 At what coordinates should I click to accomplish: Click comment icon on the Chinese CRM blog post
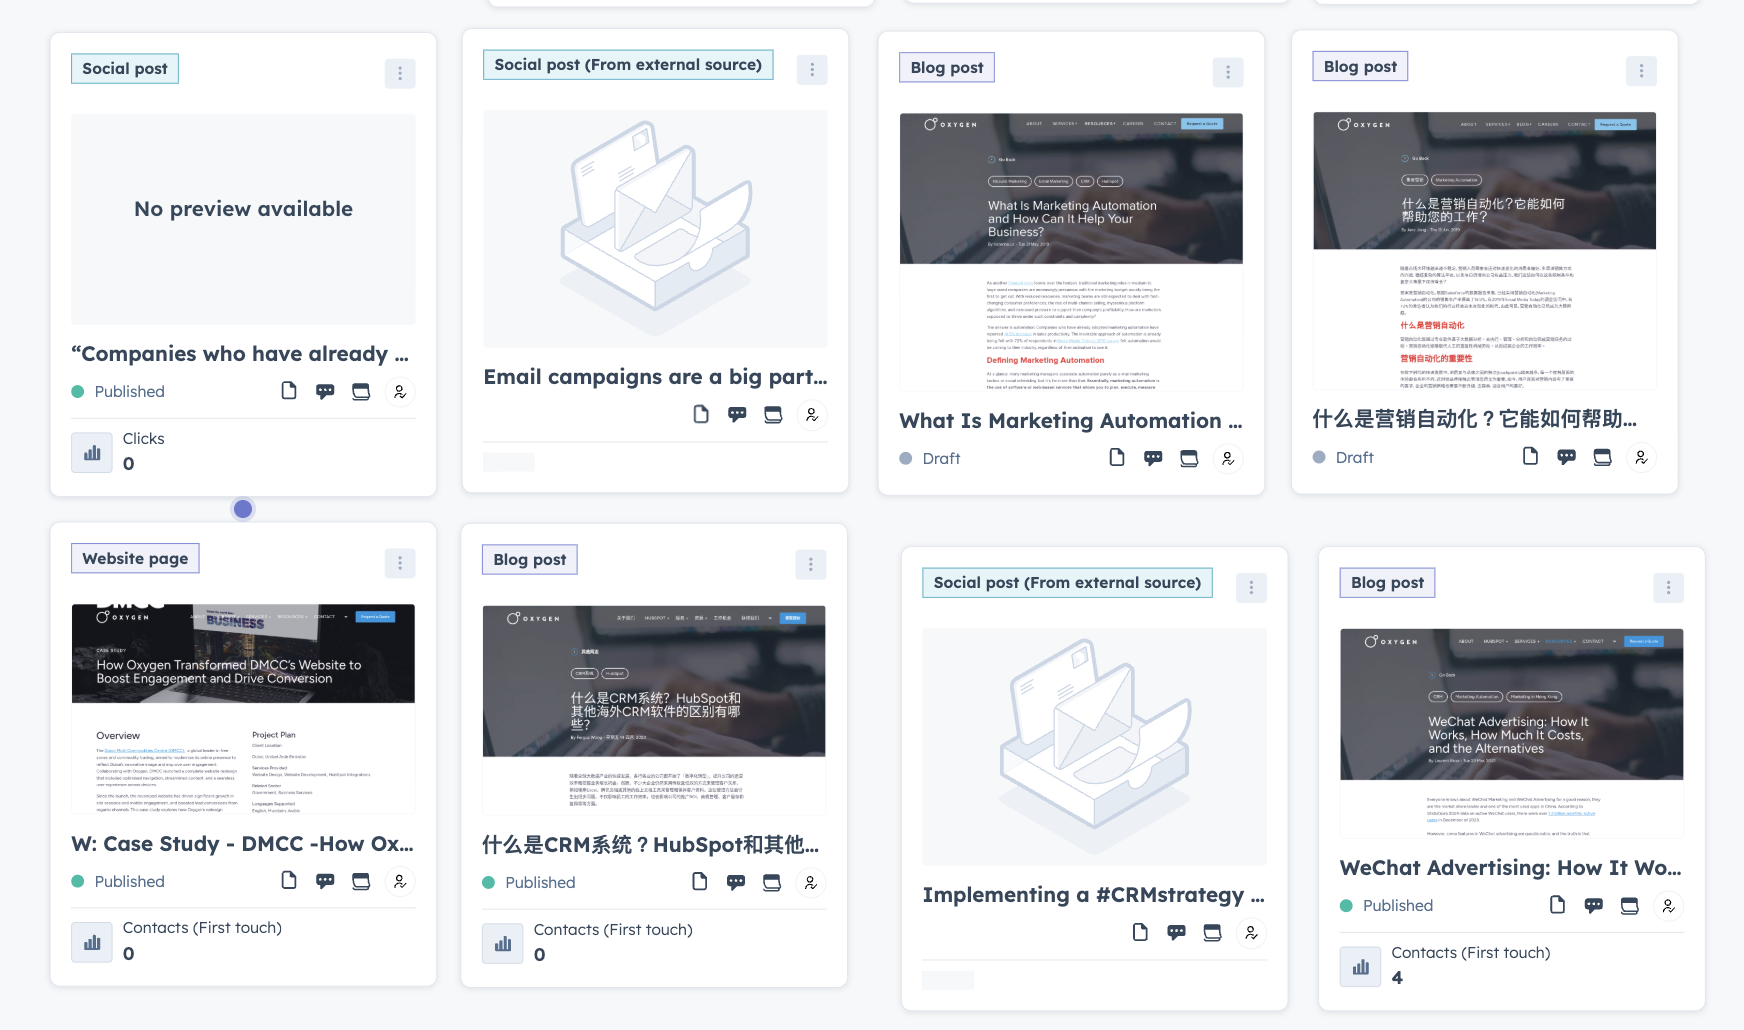click(736, 881)
